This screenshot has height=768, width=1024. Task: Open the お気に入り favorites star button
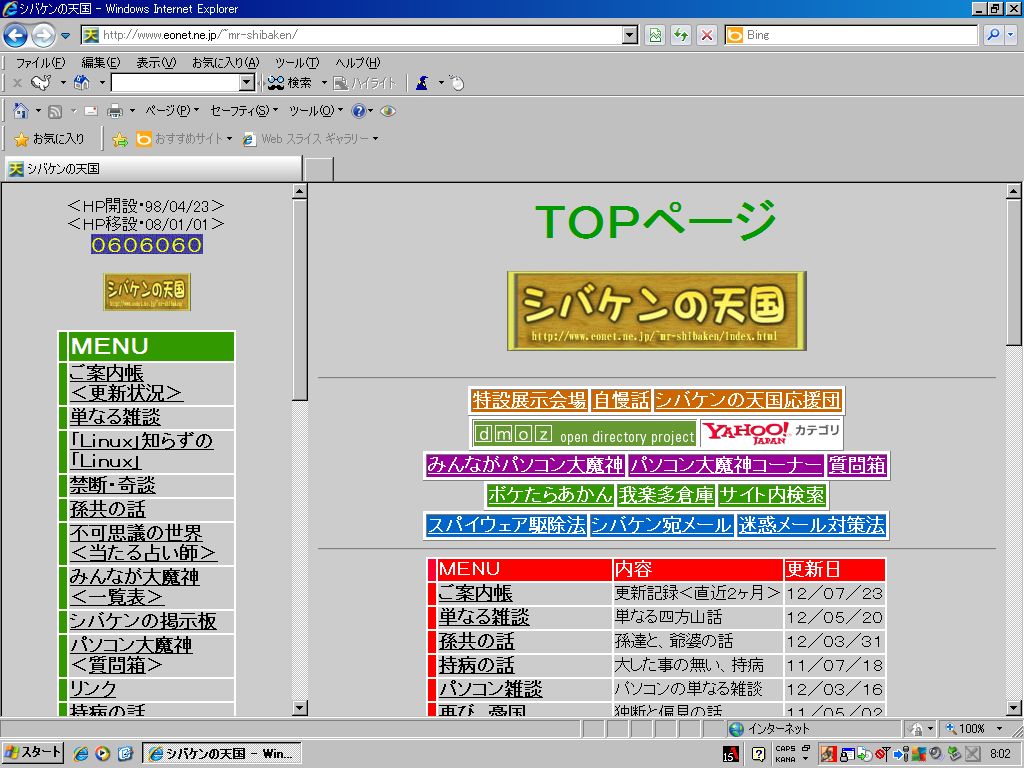50,138
